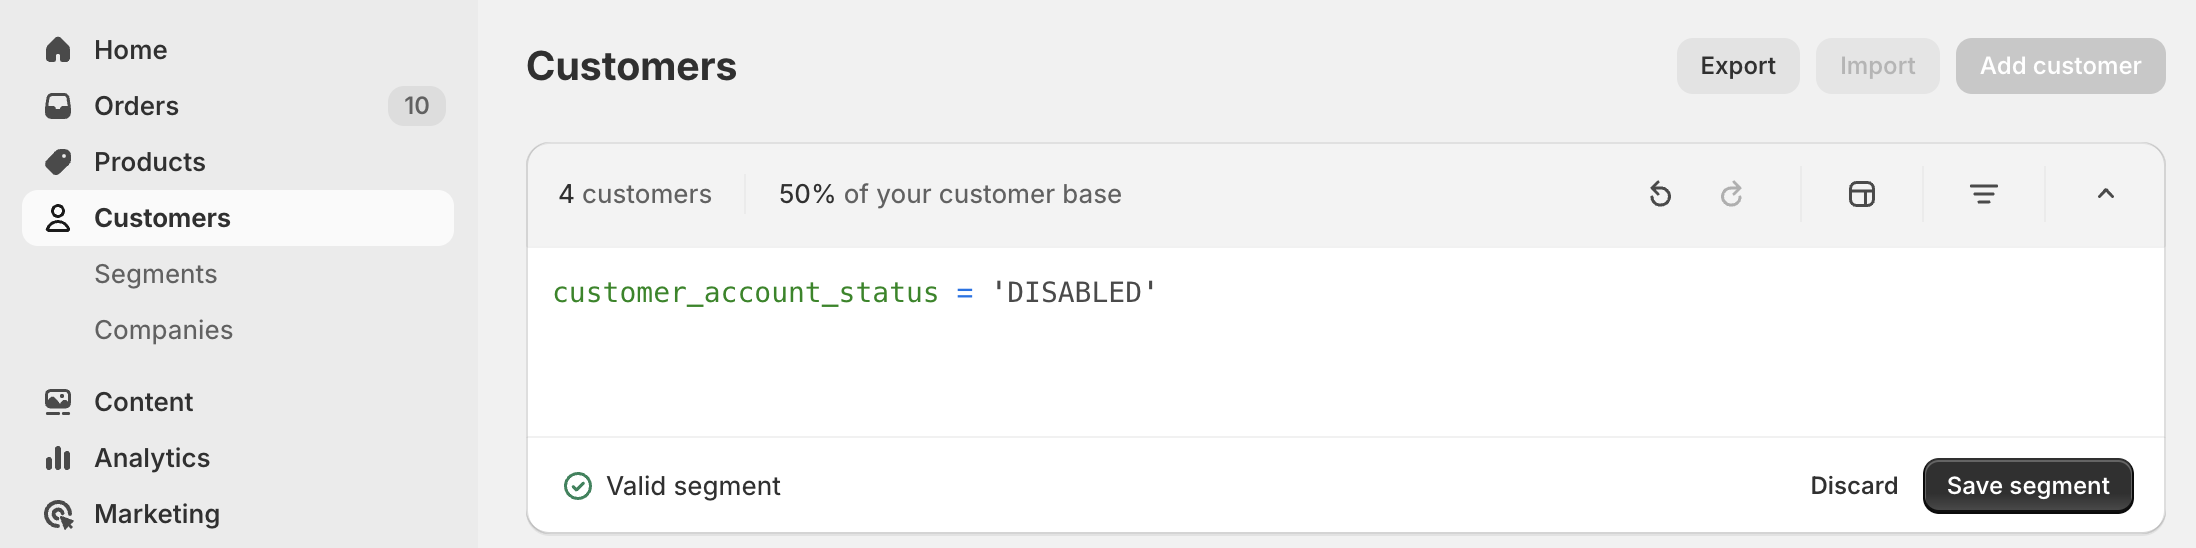Click the Analytics bar chart icon
The image size is (2196, 548).
tap(58, 458)
